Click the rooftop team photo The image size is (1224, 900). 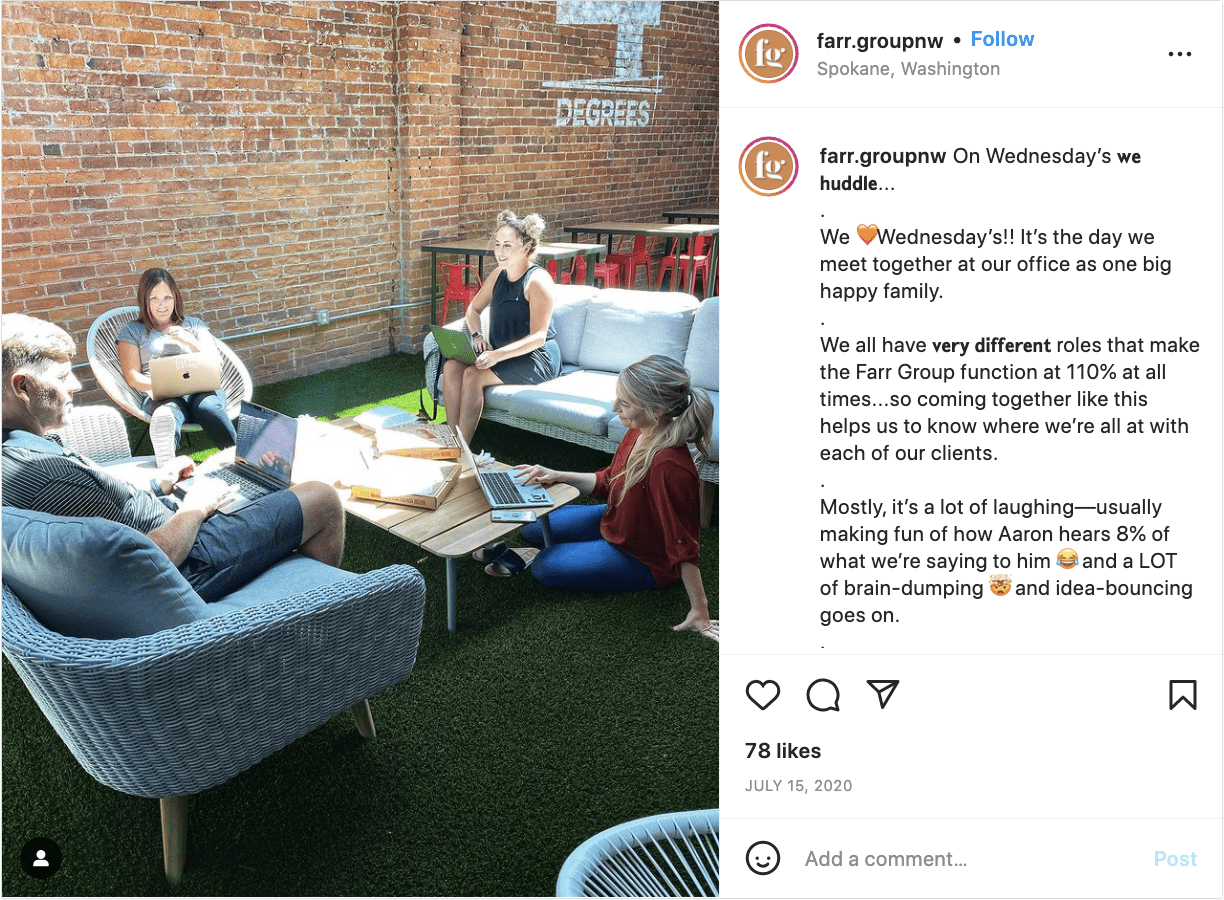click(360, 449)
